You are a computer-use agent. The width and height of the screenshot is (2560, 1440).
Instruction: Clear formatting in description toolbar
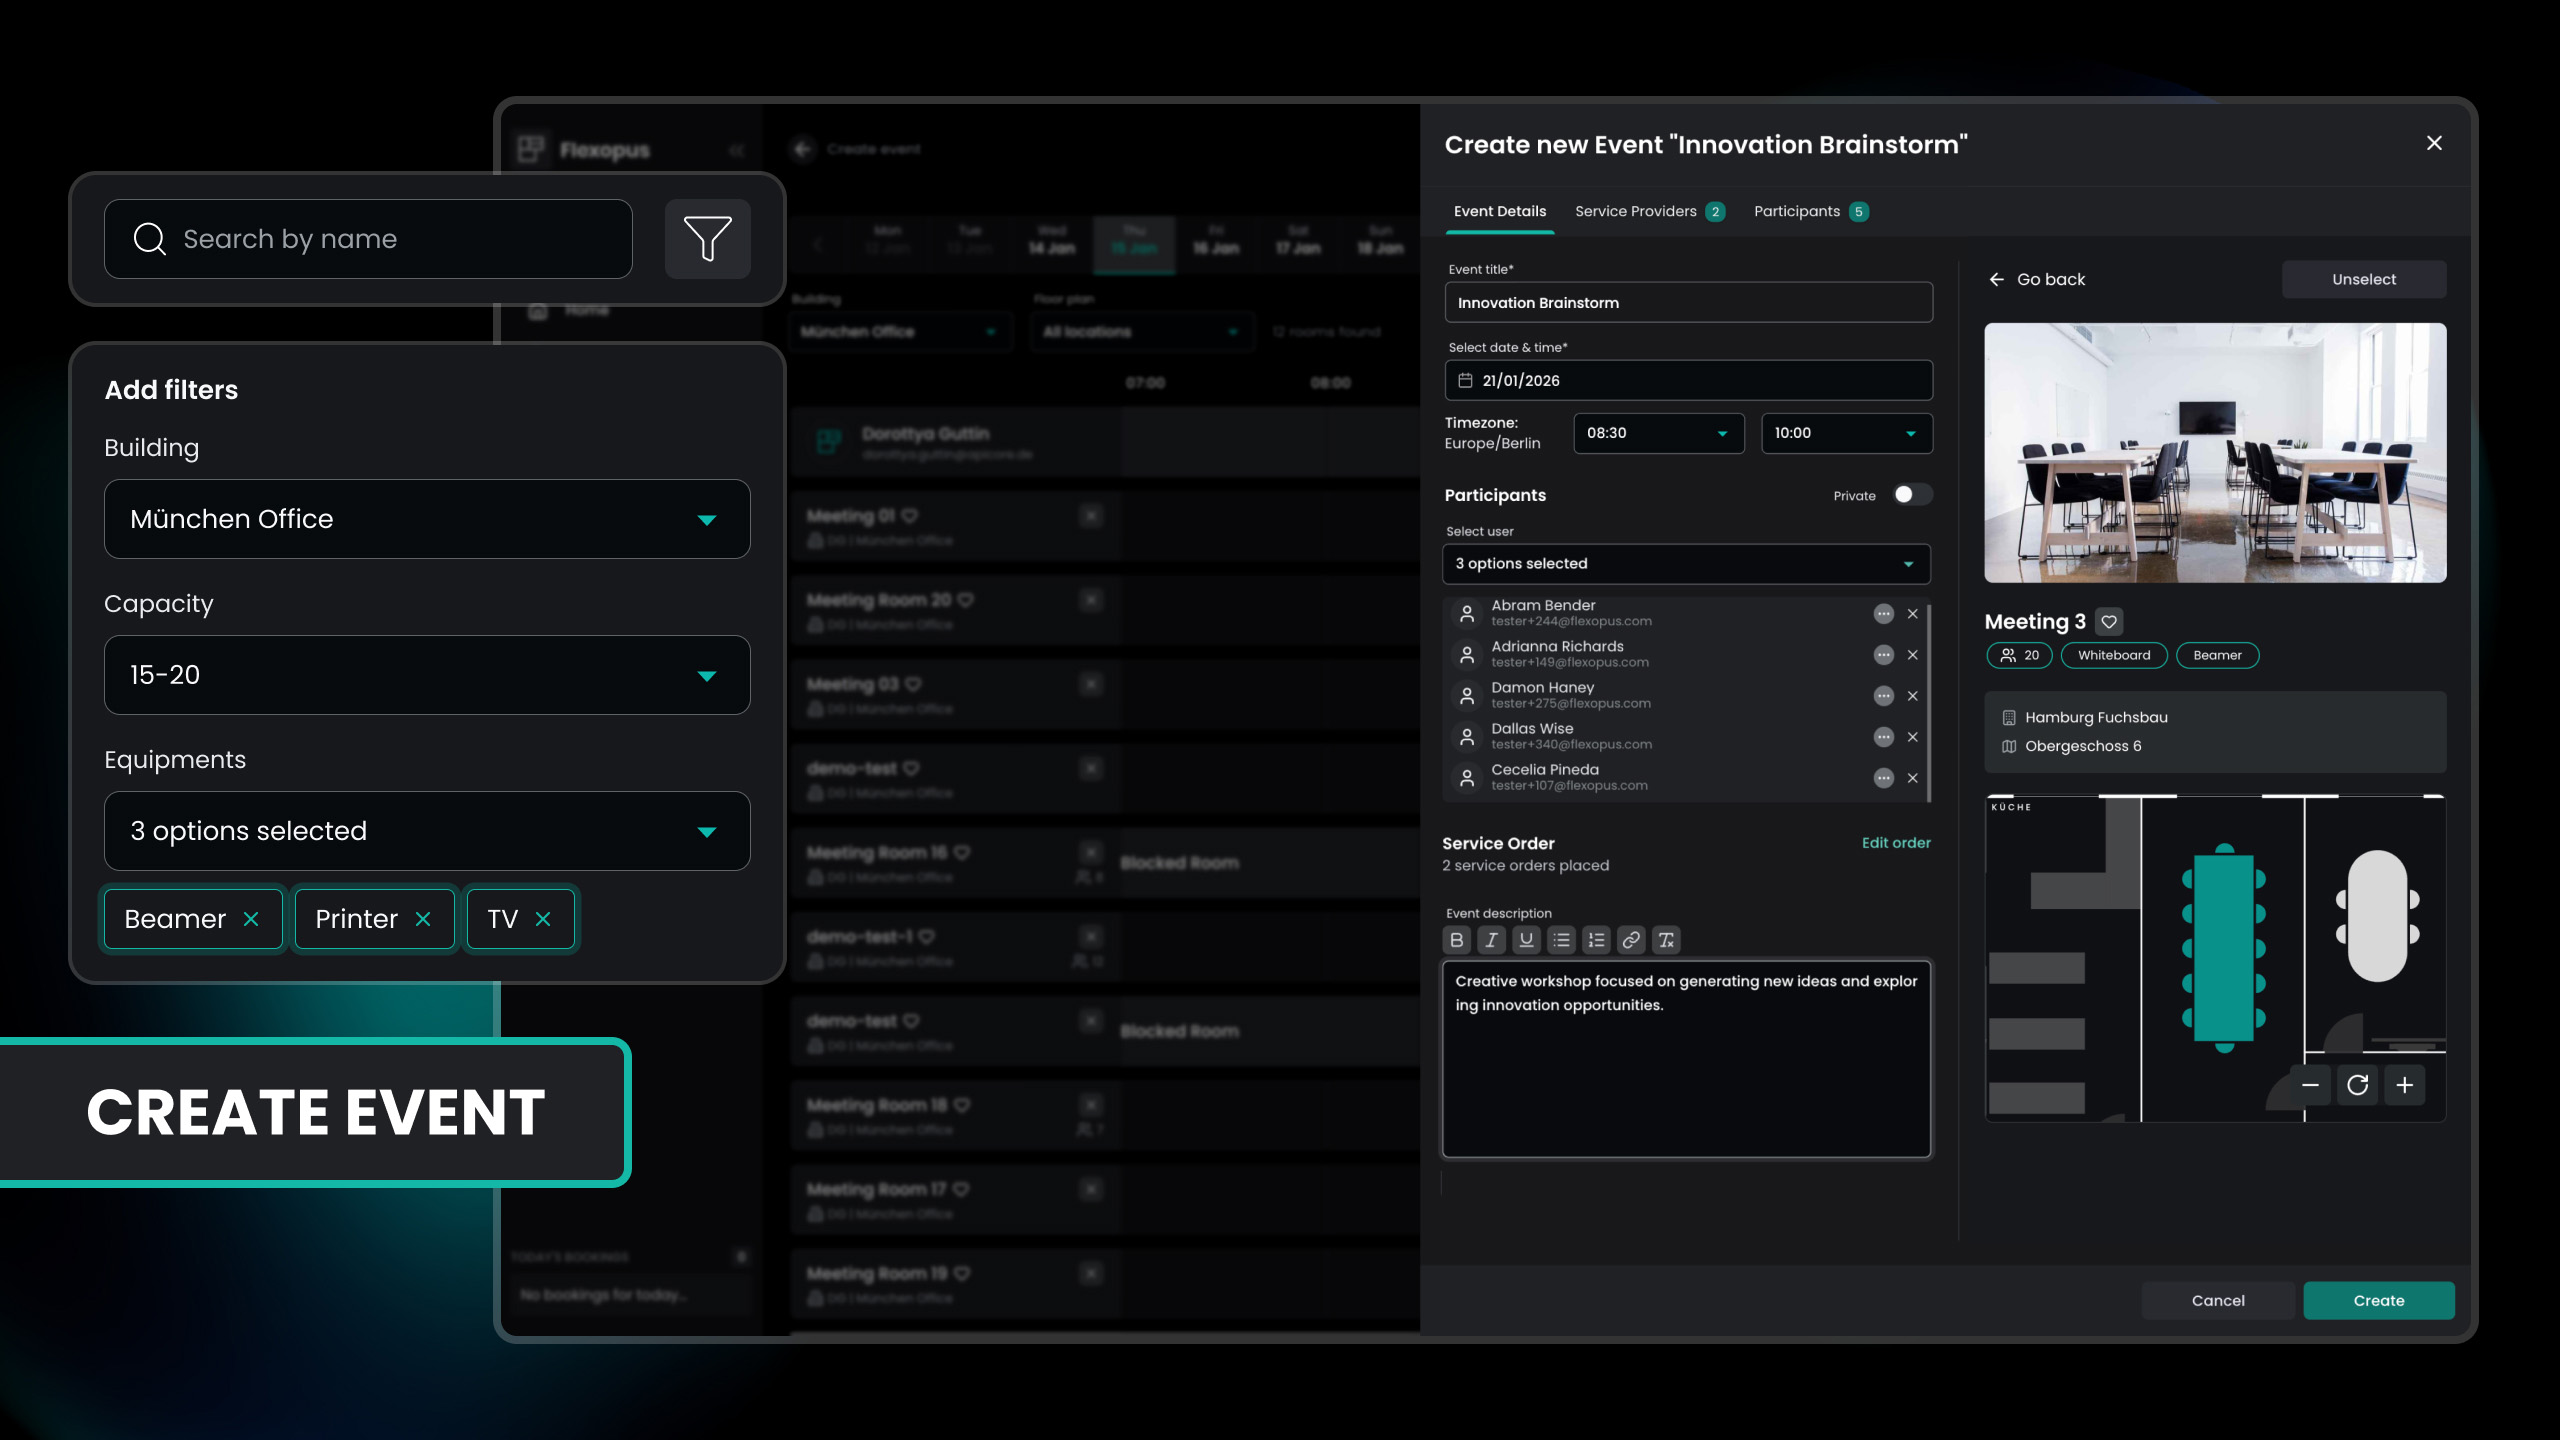click(1666, 940)
